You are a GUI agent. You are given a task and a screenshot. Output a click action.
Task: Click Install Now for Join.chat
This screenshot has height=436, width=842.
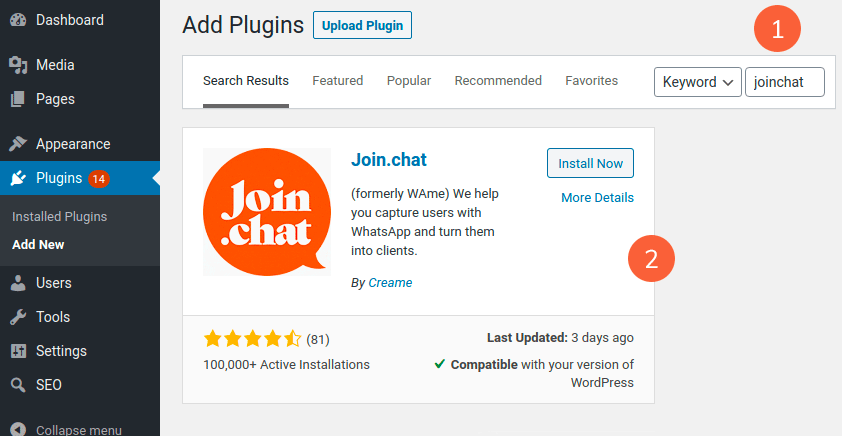(590, 163)
